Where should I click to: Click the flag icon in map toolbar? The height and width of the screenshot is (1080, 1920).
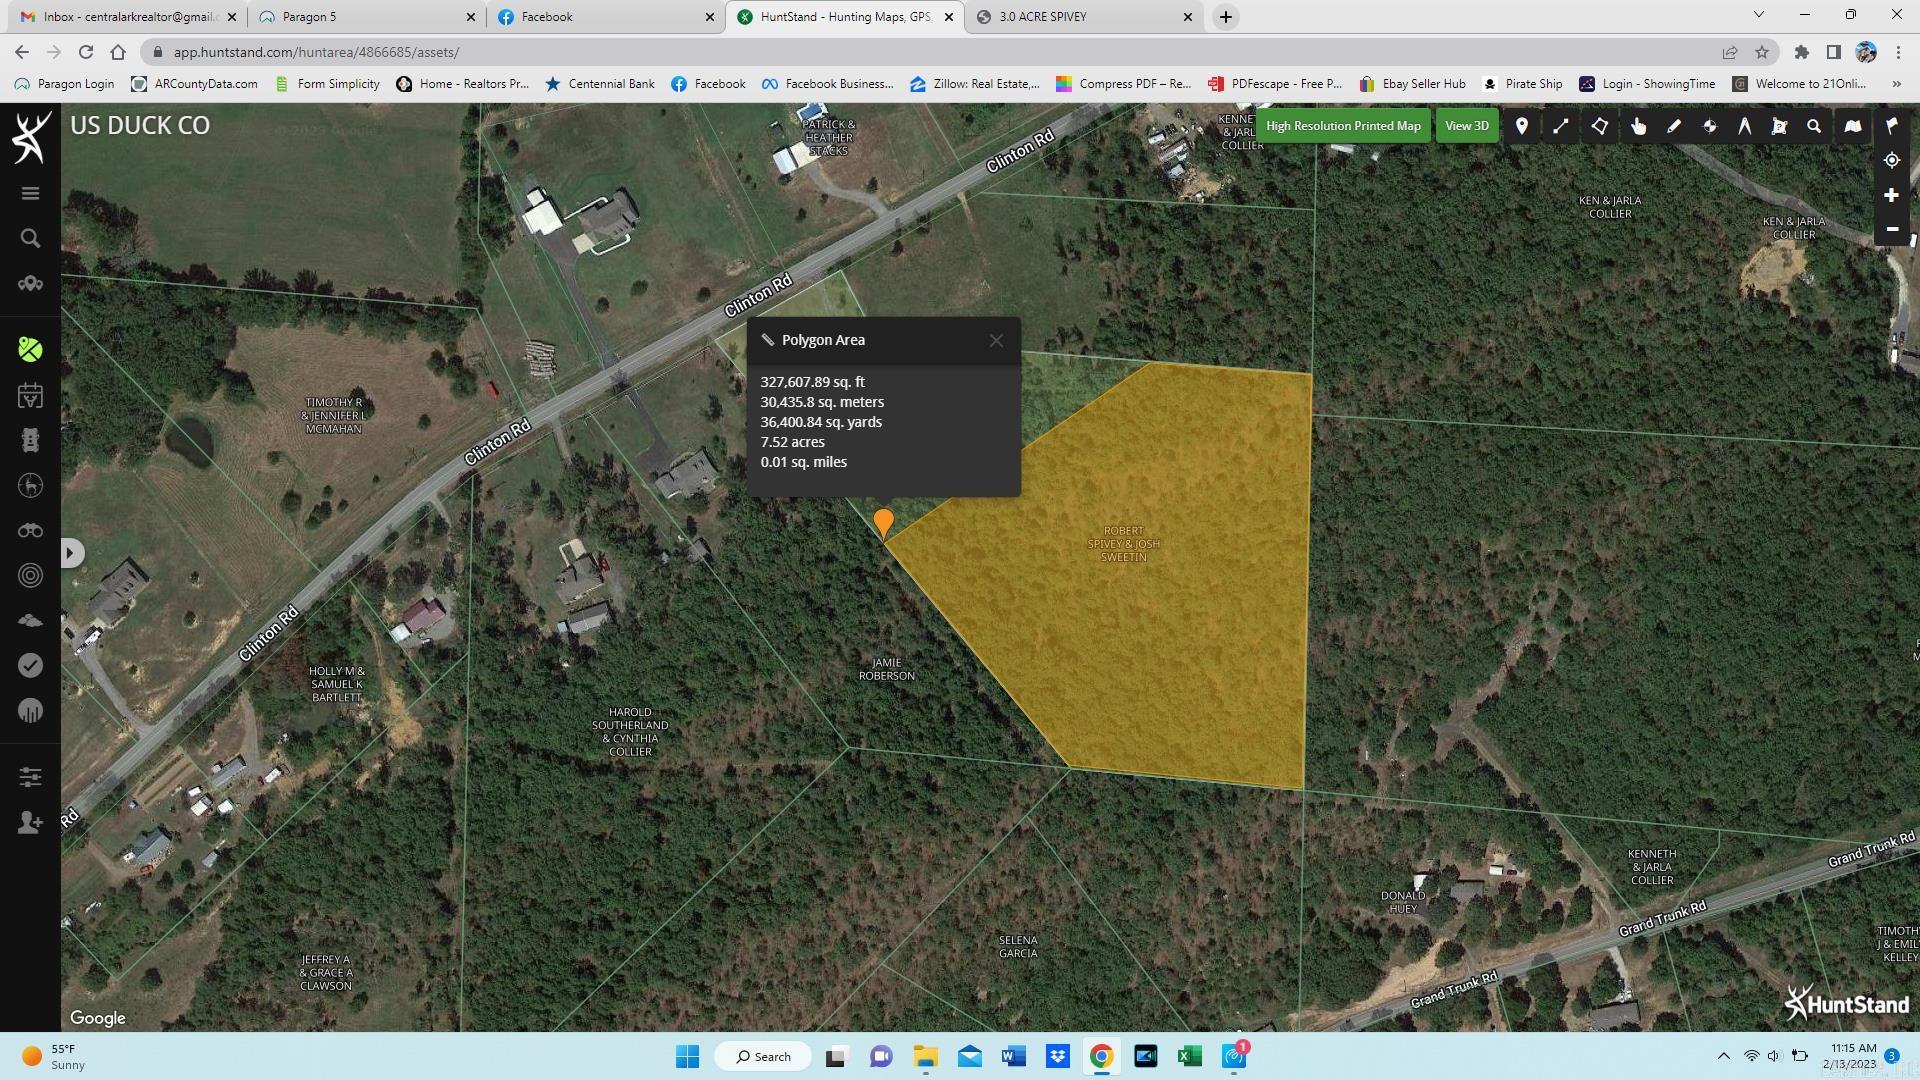tap(1891, 126)
